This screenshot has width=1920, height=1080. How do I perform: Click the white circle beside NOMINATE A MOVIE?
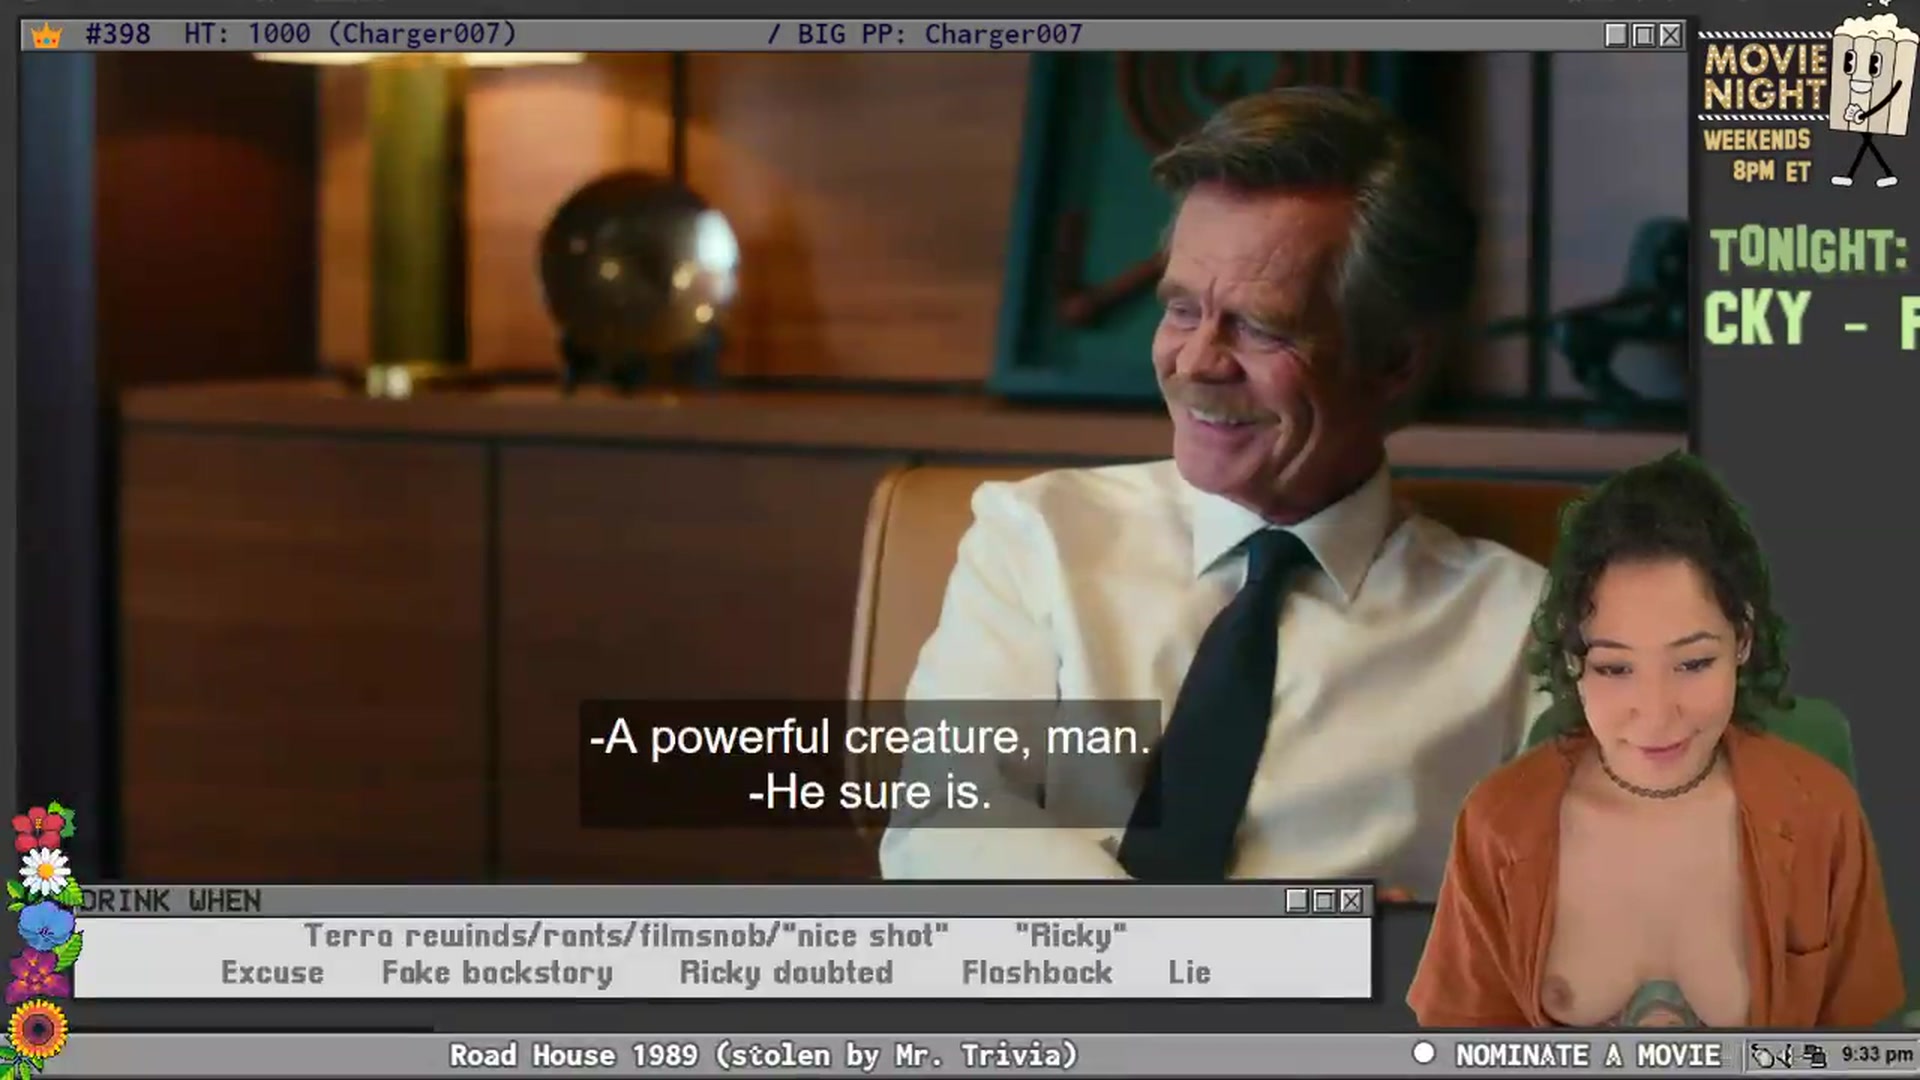(x=1423, y=1053)
